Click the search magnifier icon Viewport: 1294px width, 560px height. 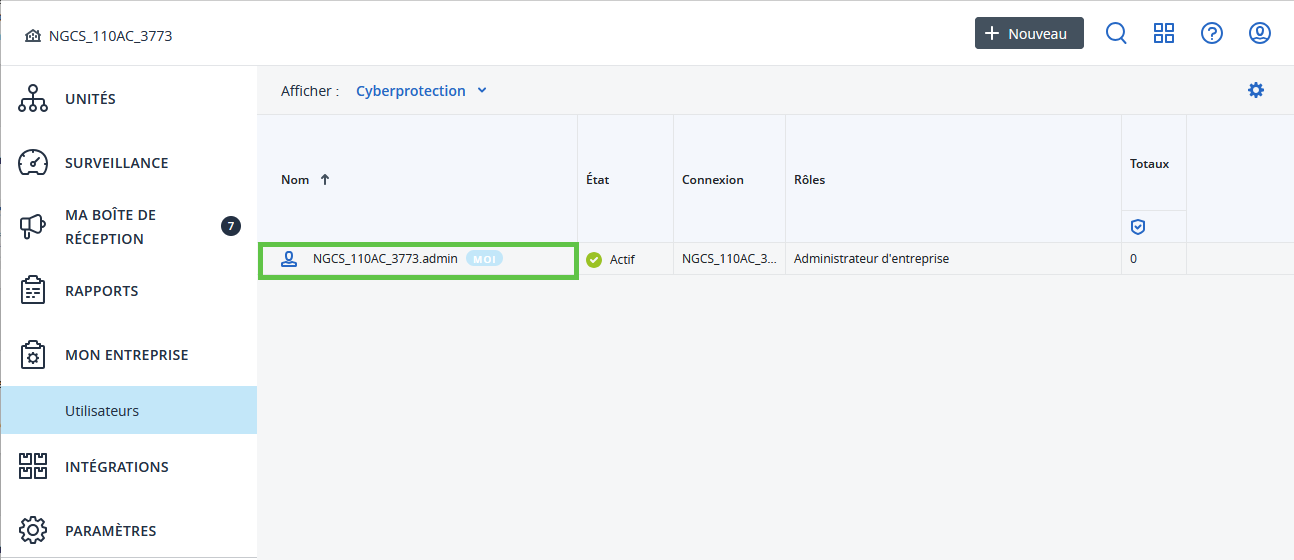(1116, 33)
